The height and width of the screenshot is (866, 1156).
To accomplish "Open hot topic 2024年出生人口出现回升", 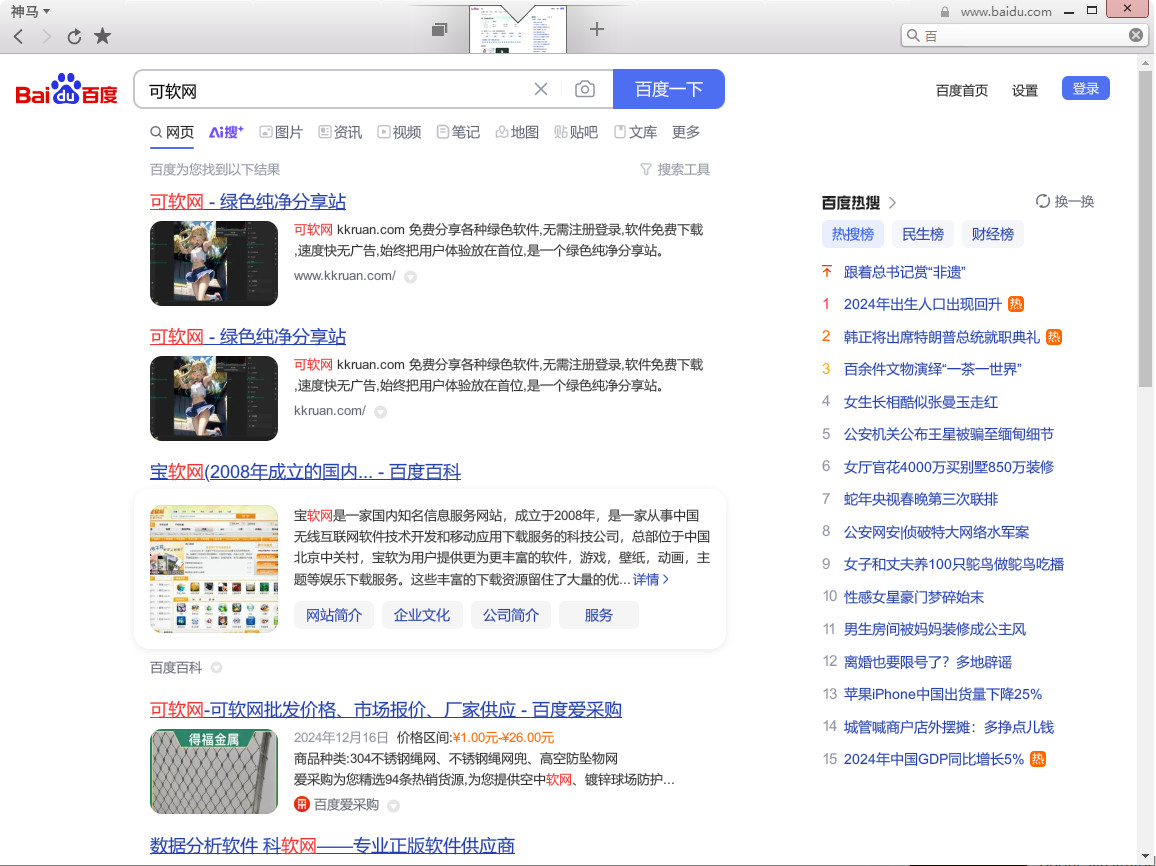I will pyautogui.click(x=922, y=304).
